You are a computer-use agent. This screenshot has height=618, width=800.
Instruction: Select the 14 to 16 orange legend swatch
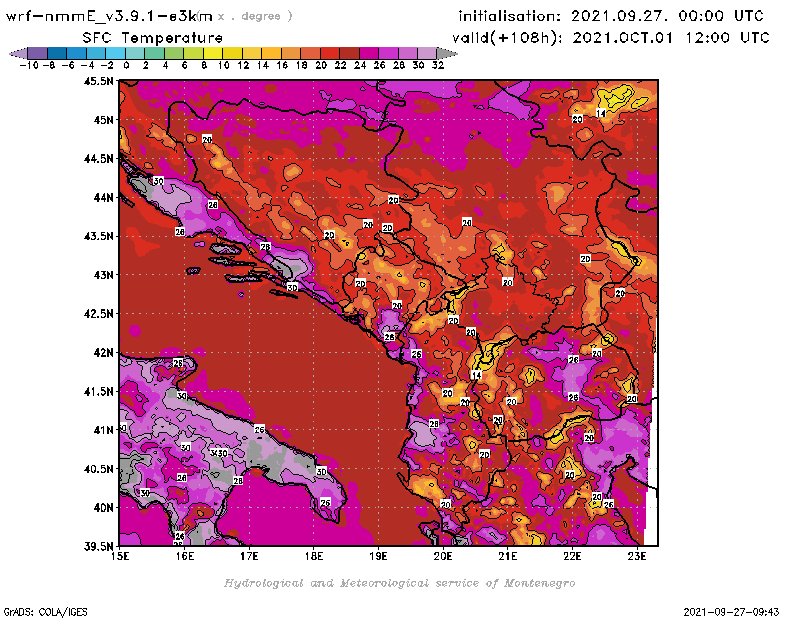(x=272, y=53)
